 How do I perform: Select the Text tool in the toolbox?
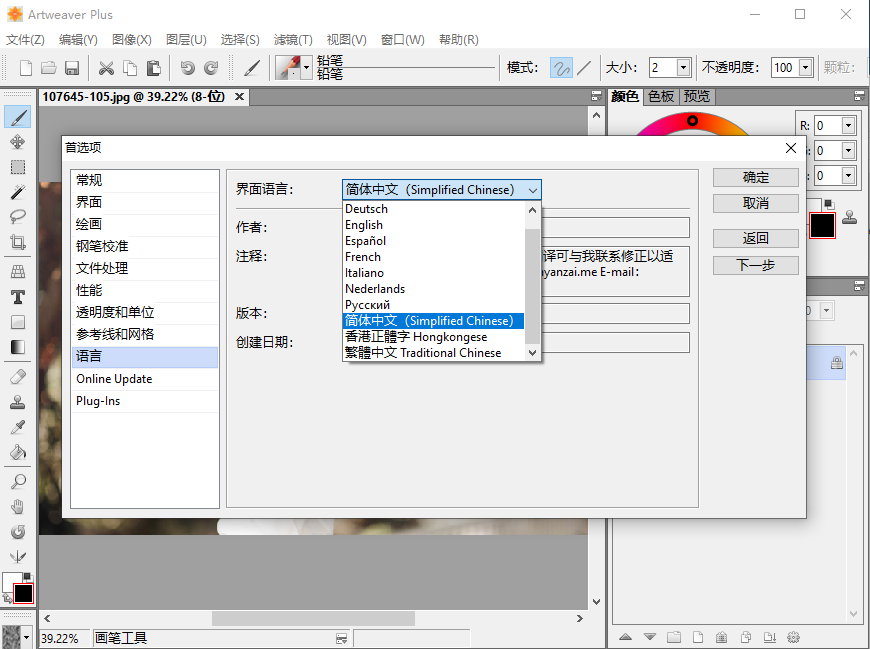coord(17,297)
